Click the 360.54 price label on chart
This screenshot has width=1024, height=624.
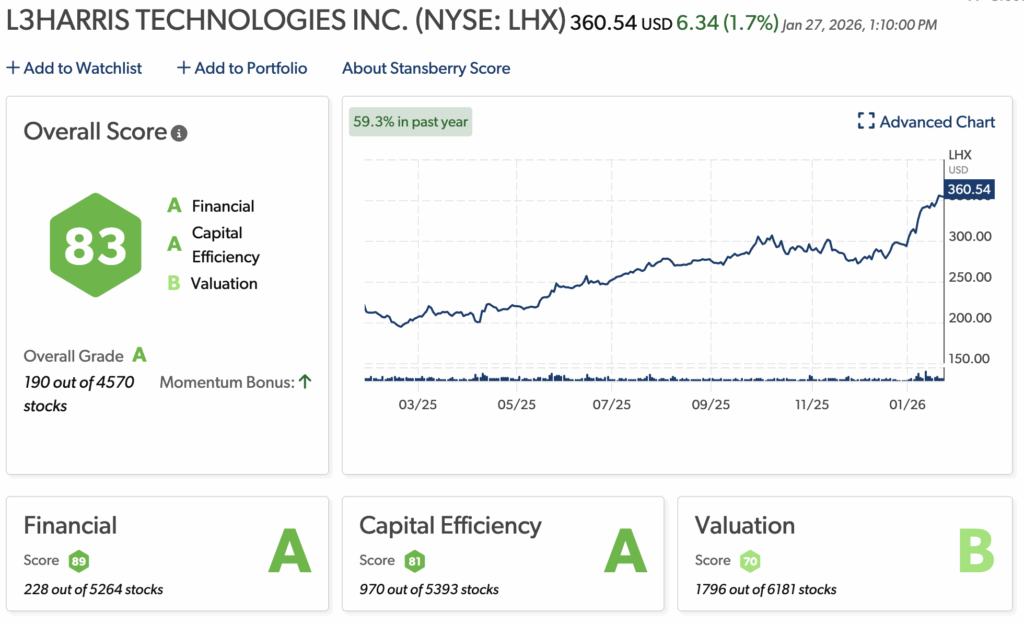(968, 189)
